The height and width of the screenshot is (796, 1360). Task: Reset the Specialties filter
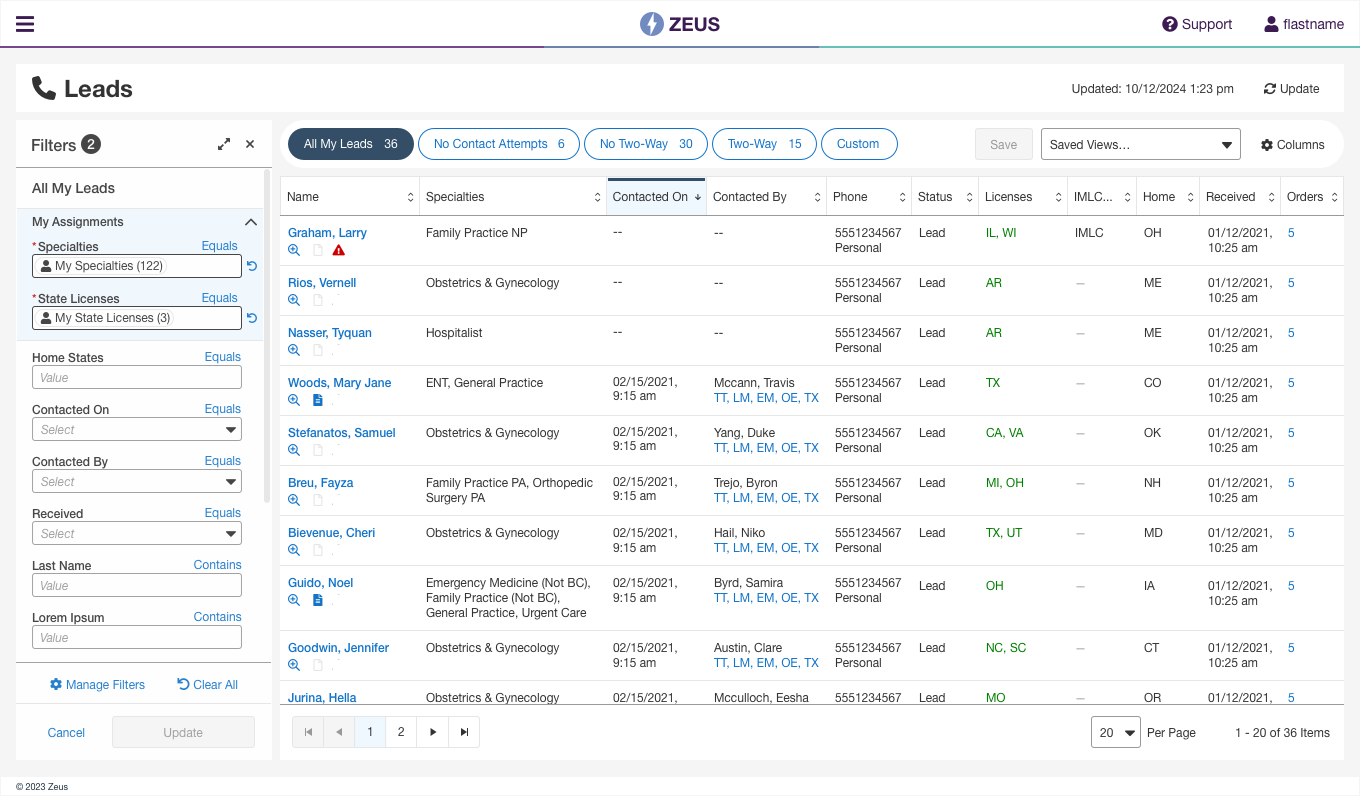(x=252, y=266)
